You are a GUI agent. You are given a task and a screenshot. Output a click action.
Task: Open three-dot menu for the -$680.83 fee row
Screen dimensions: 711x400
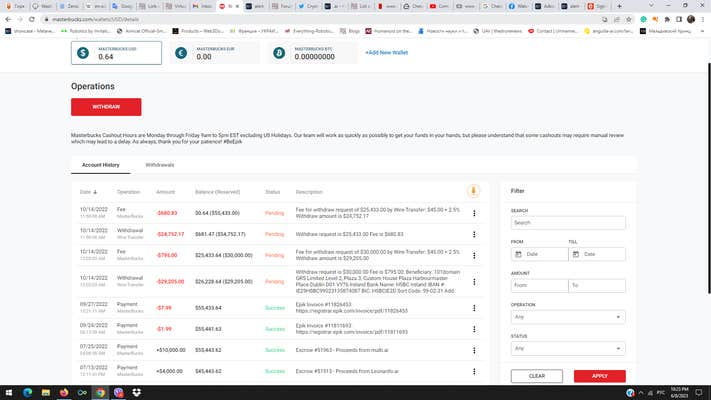[474, 212]
